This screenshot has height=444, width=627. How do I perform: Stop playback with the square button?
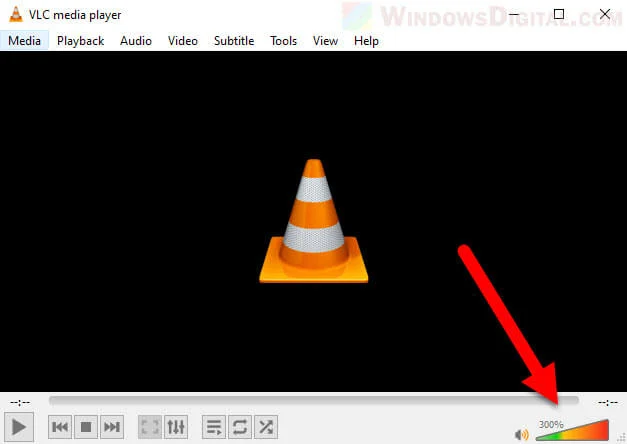pos(86,427)
